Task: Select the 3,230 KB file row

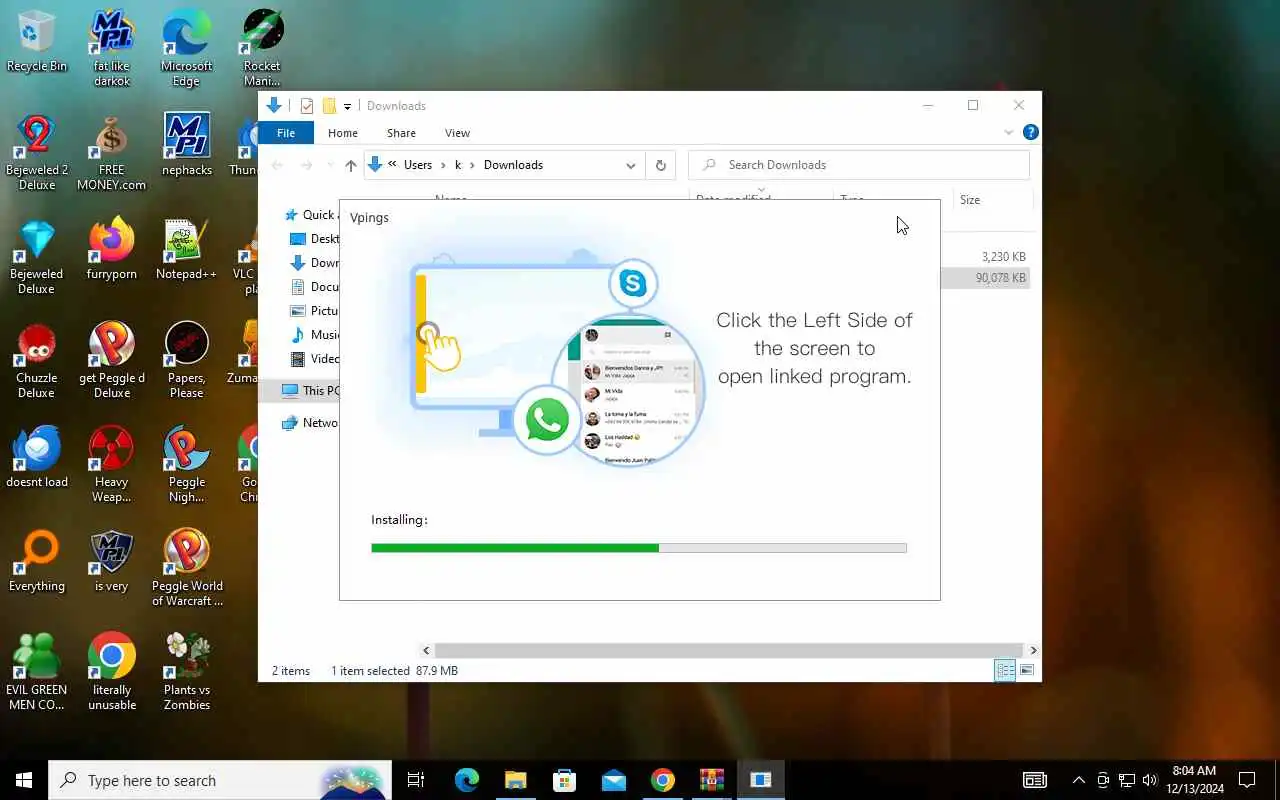Action: click(x=985, y=257)
